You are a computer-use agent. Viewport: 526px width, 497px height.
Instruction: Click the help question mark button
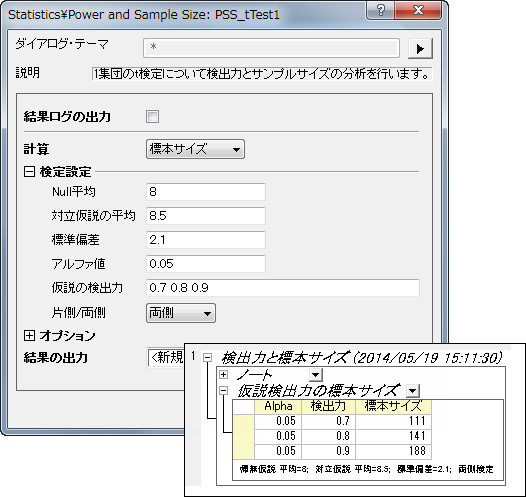(381, 11)
